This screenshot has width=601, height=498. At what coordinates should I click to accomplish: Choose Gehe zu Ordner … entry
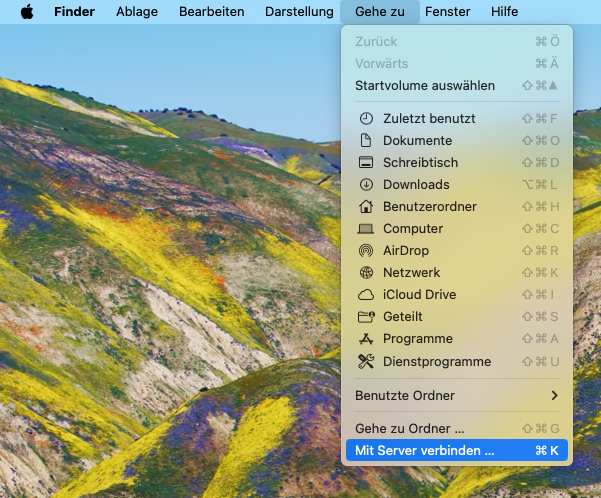[x=410, y=429]
